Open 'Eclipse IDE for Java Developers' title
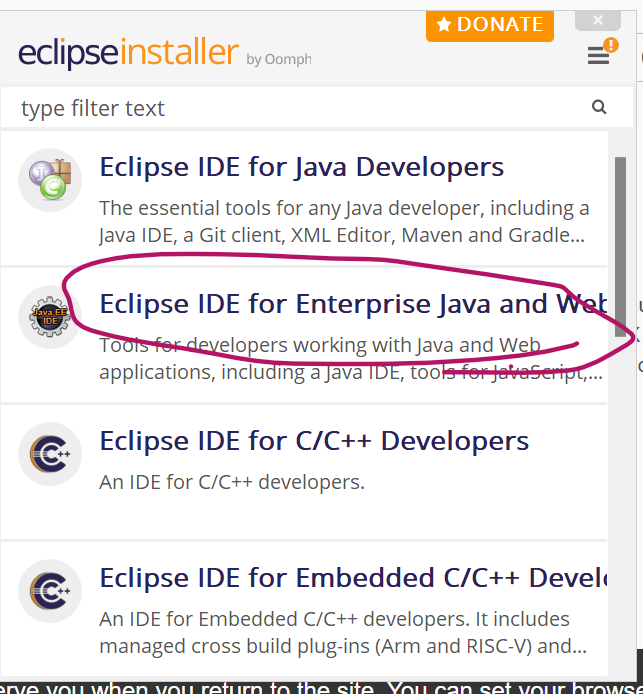 (302, 167)
